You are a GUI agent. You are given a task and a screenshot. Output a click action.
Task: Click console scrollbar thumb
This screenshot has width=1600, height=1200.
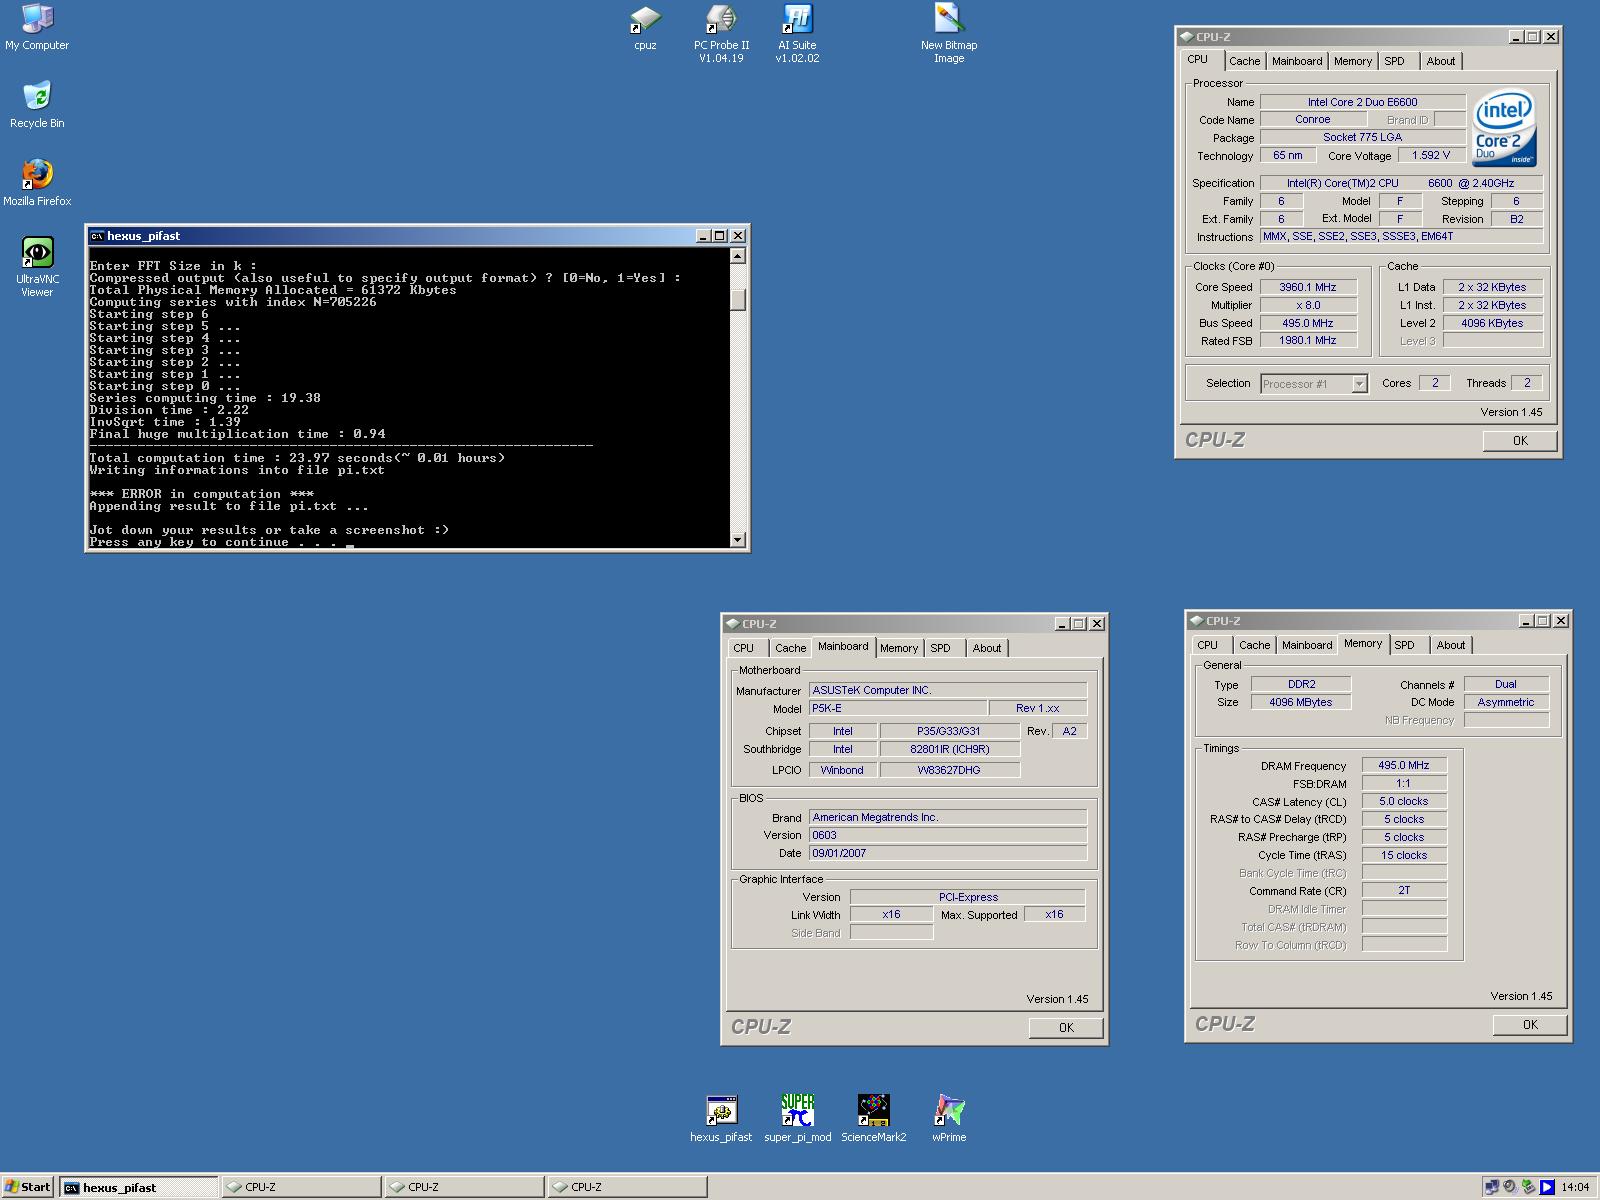click(738, 299)
